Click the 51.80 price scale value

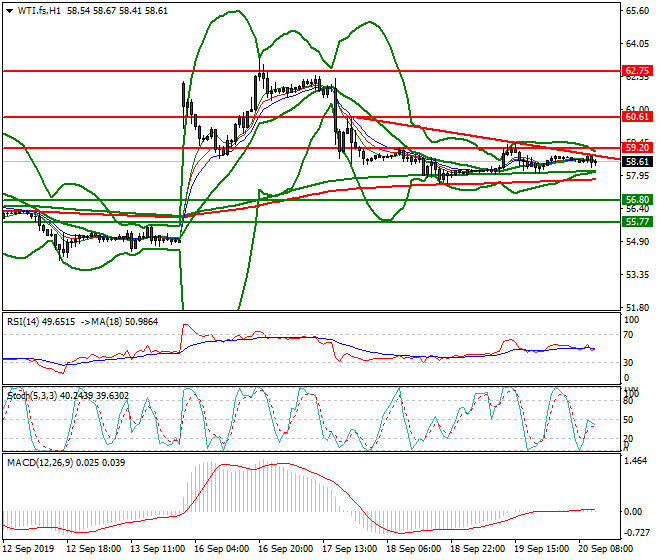point(637,308)
